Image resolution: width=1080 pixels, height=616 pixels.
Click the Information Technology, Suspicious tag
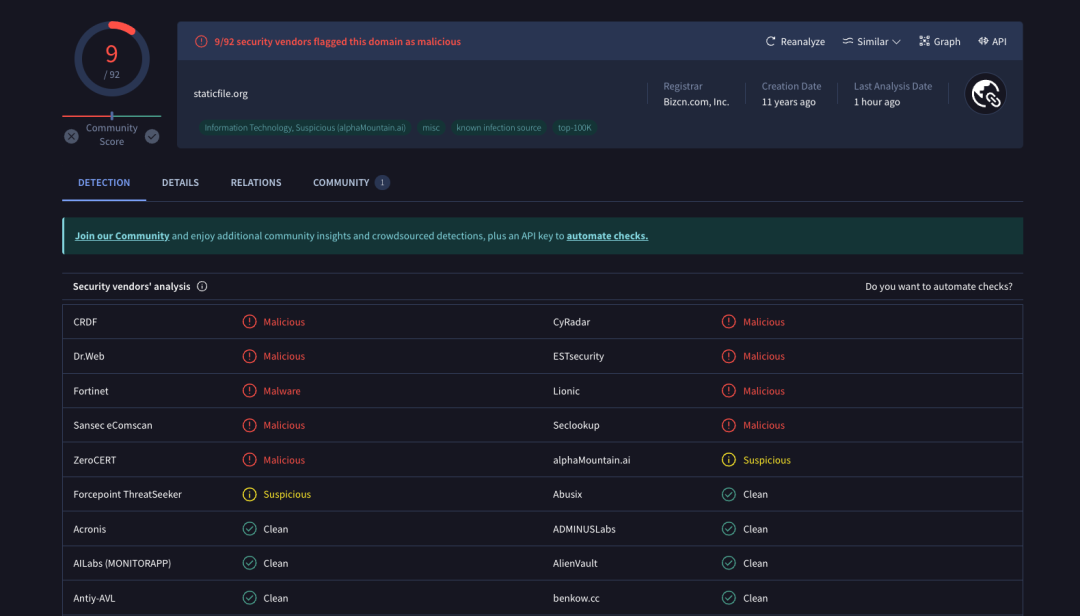[305, 127]
